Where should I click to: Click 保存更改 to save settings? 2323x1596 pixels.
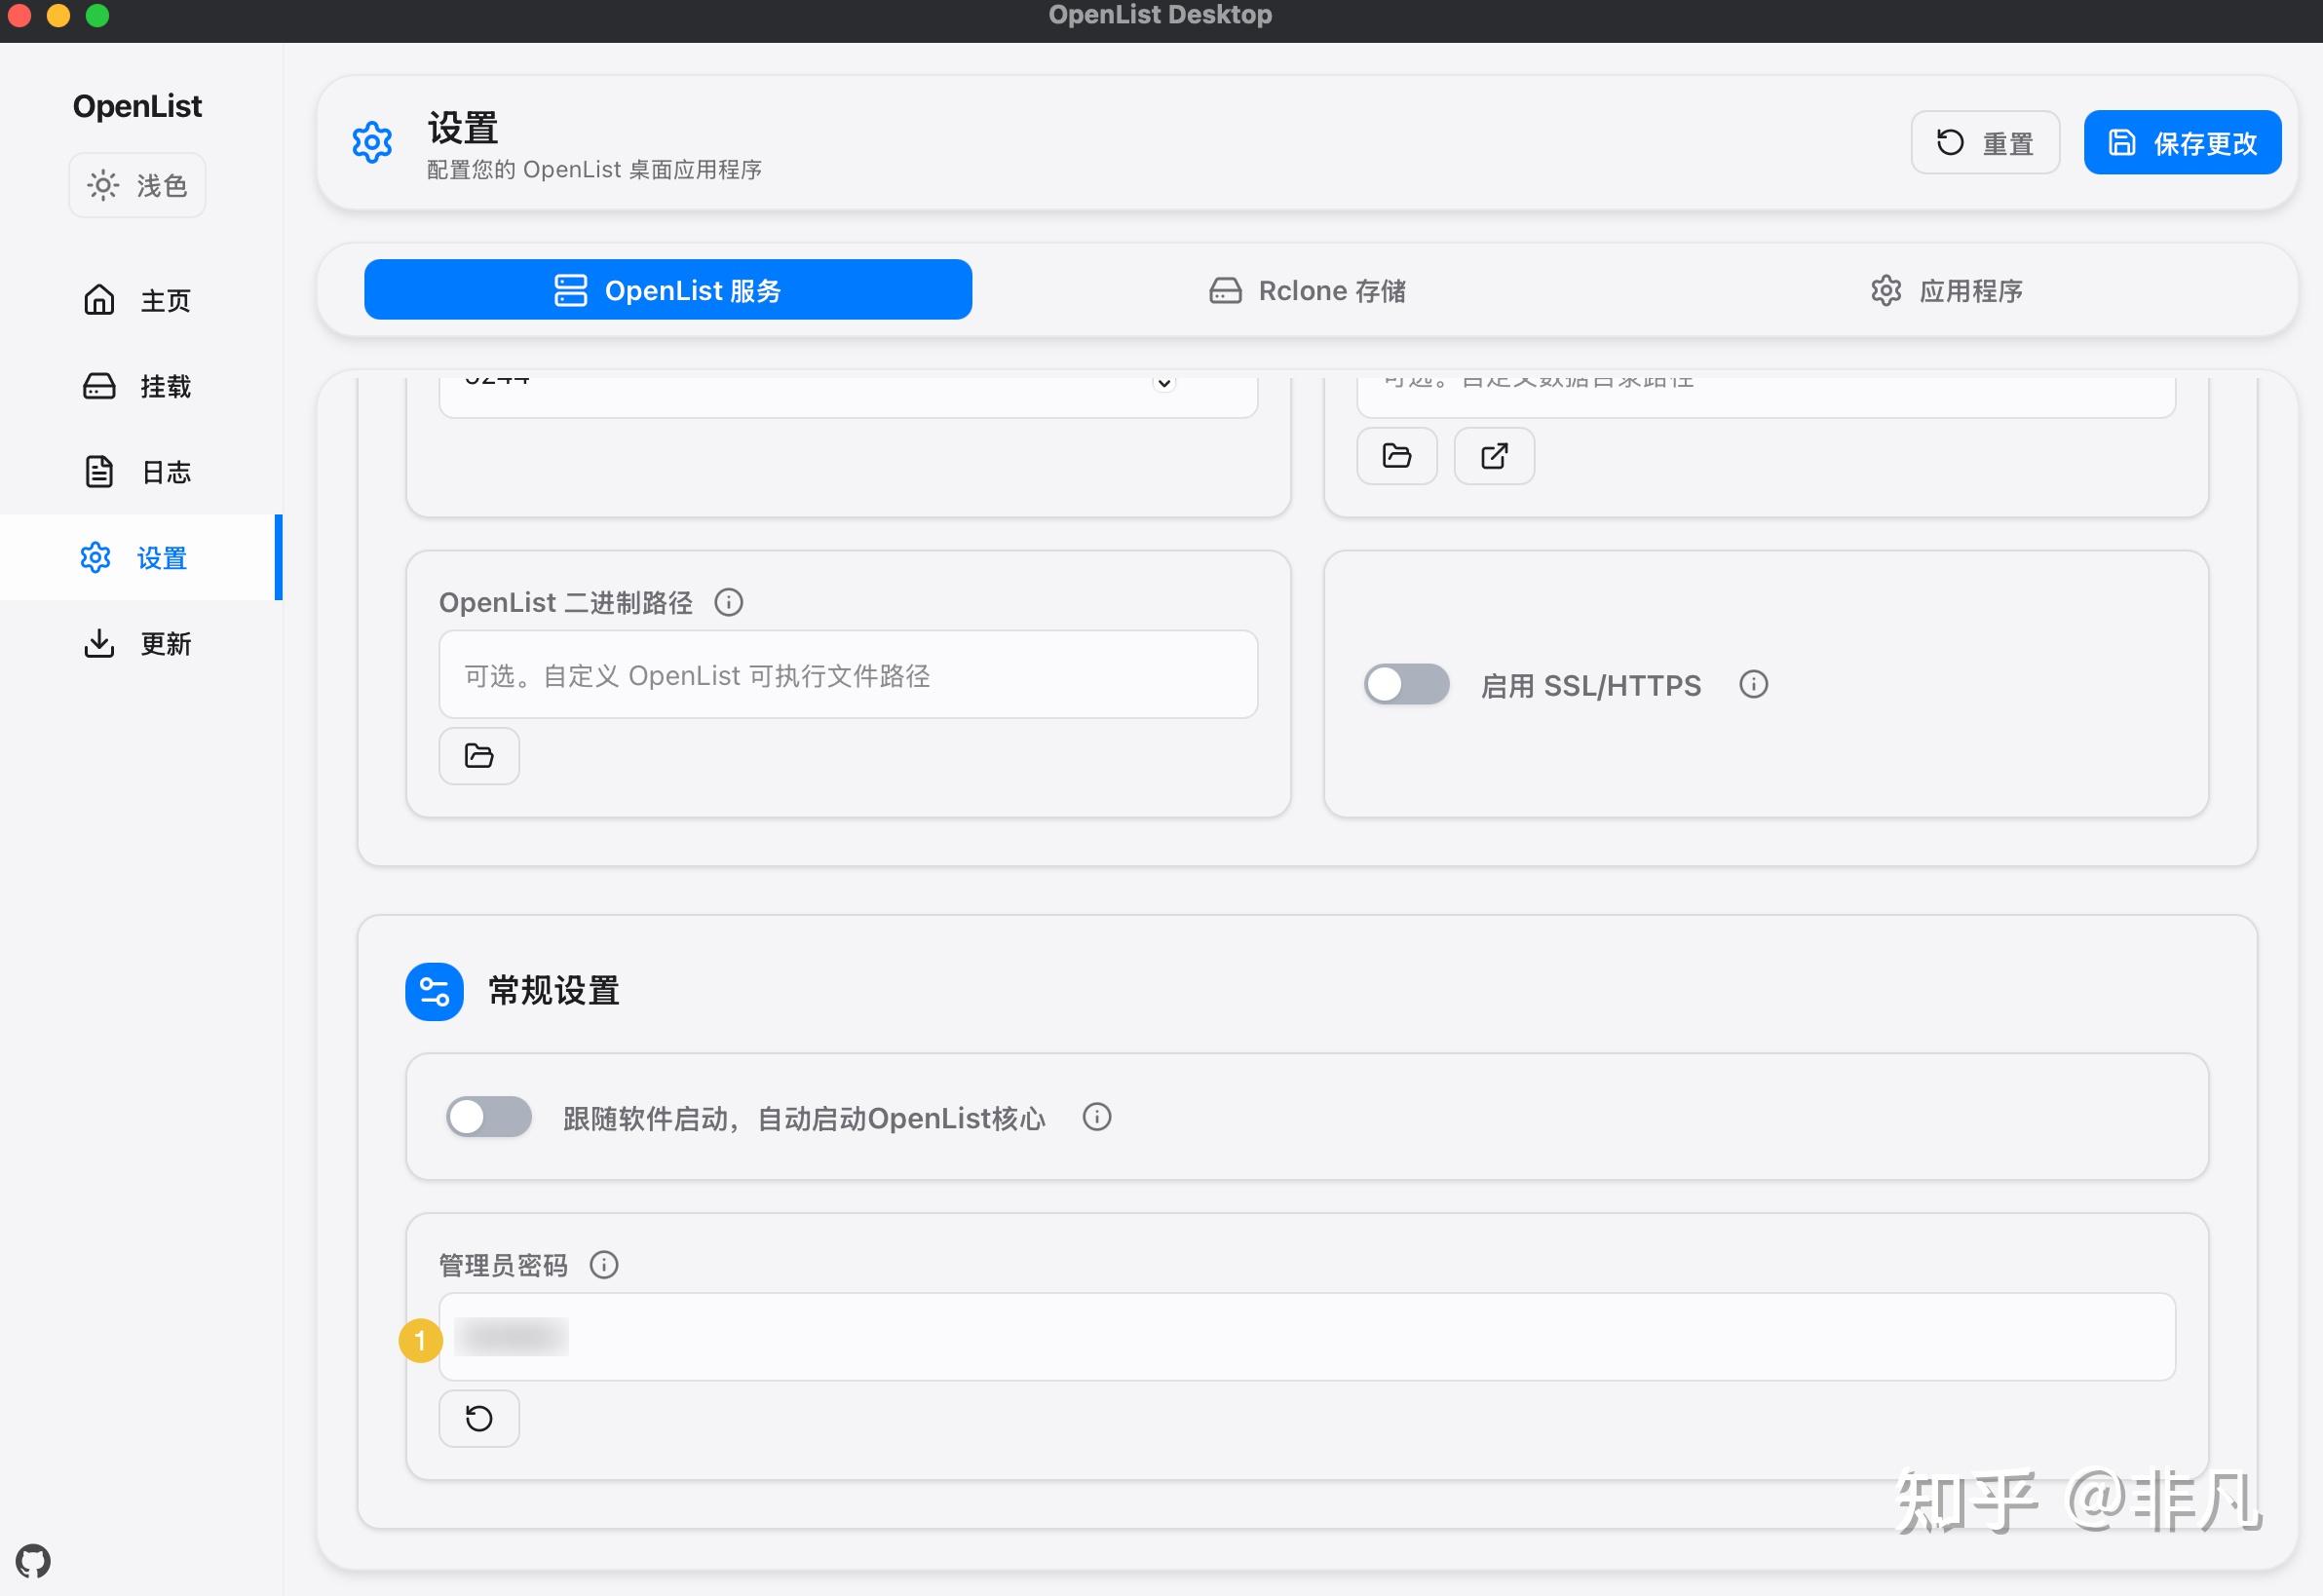pos(2182,142)
